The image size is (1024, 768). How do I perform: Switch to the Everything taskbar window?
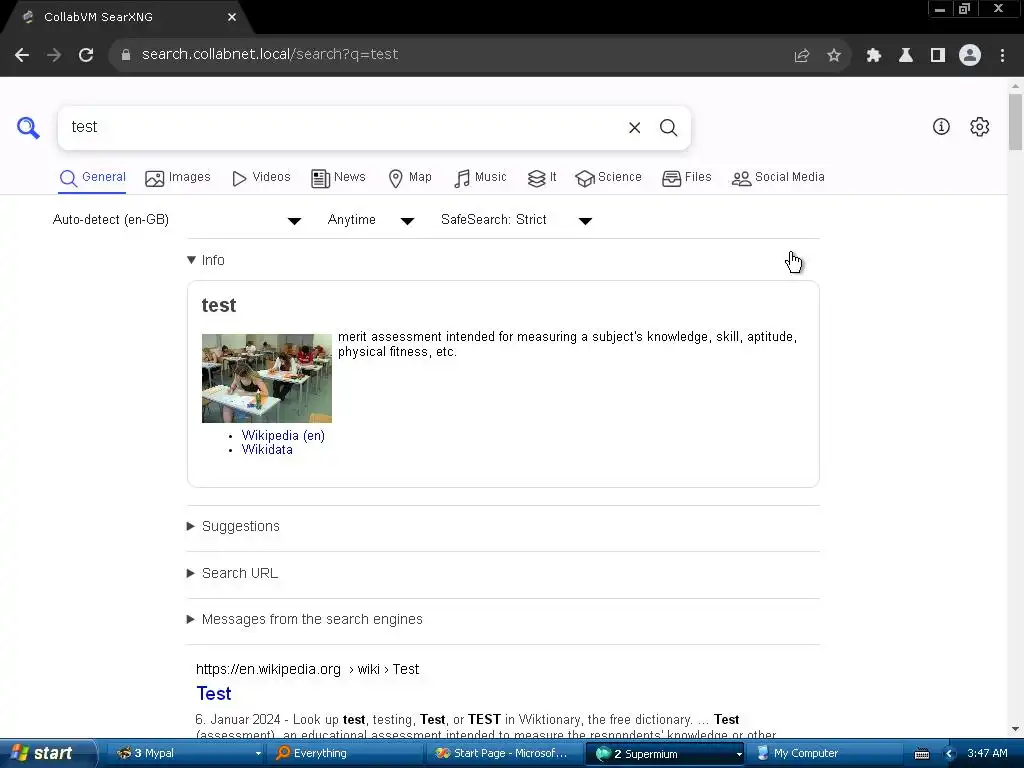pos(346,754)
